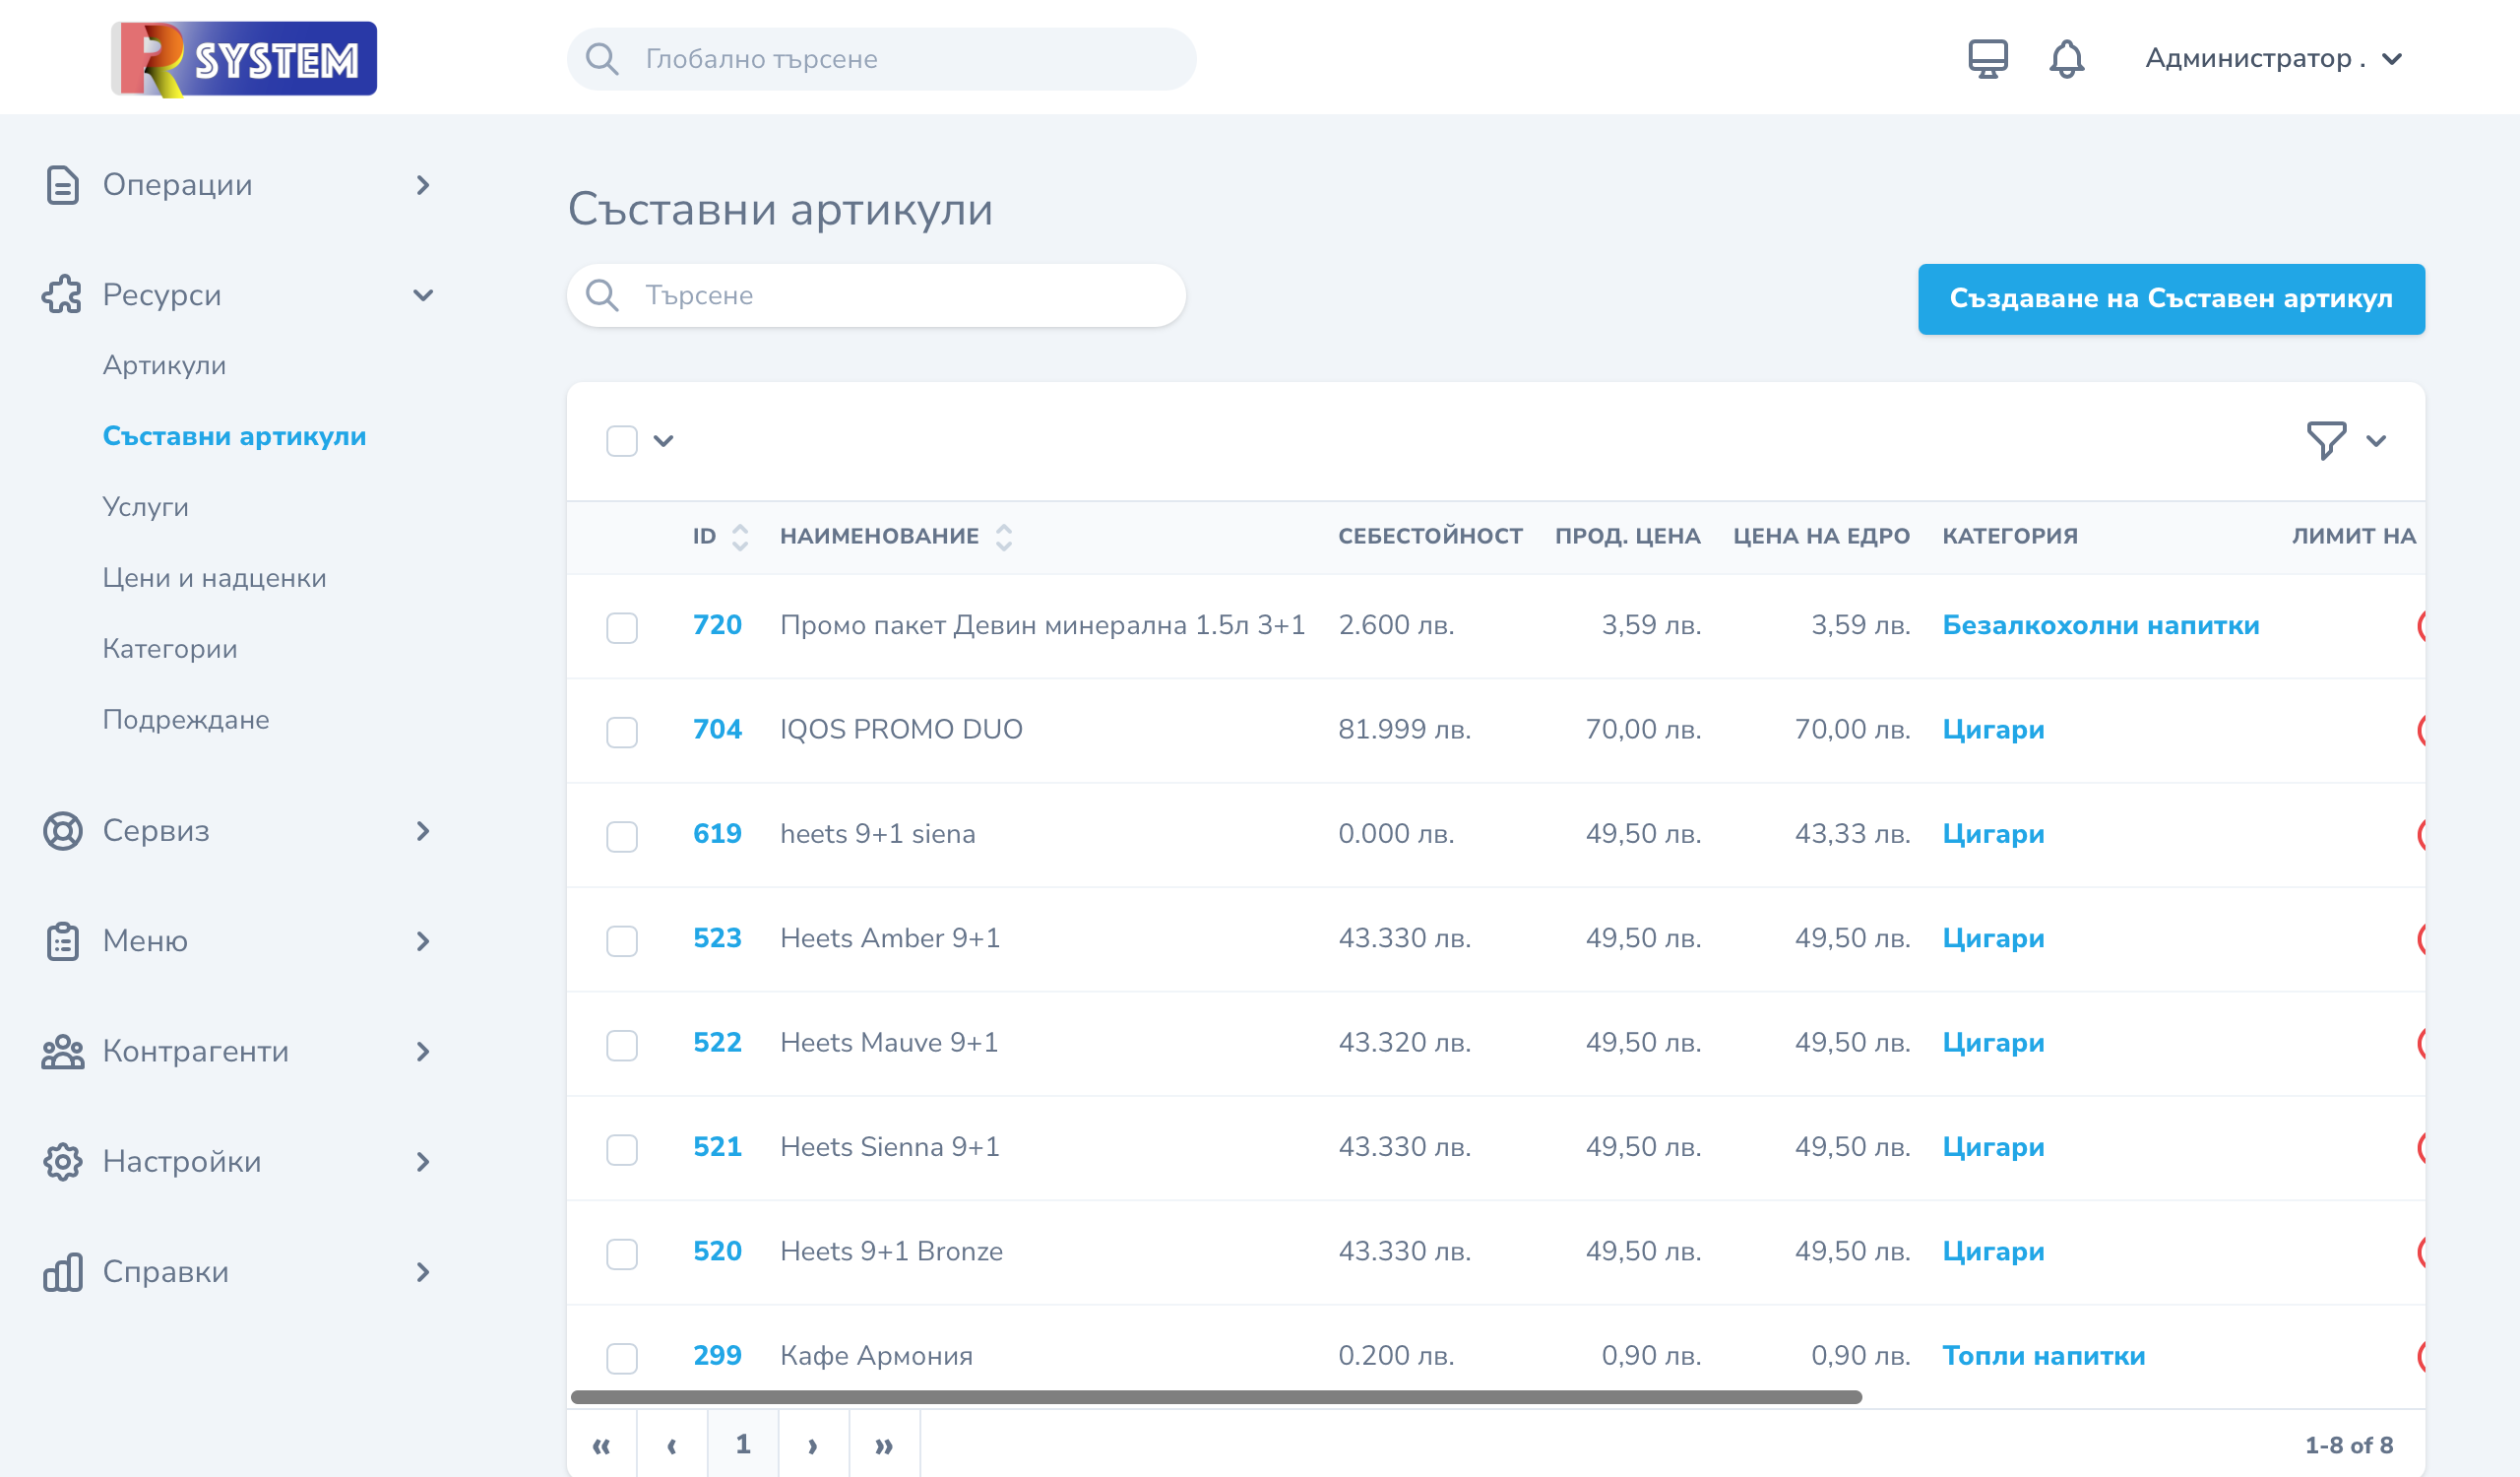
Task: Click the Операции document icon
Action: [62, 185]
